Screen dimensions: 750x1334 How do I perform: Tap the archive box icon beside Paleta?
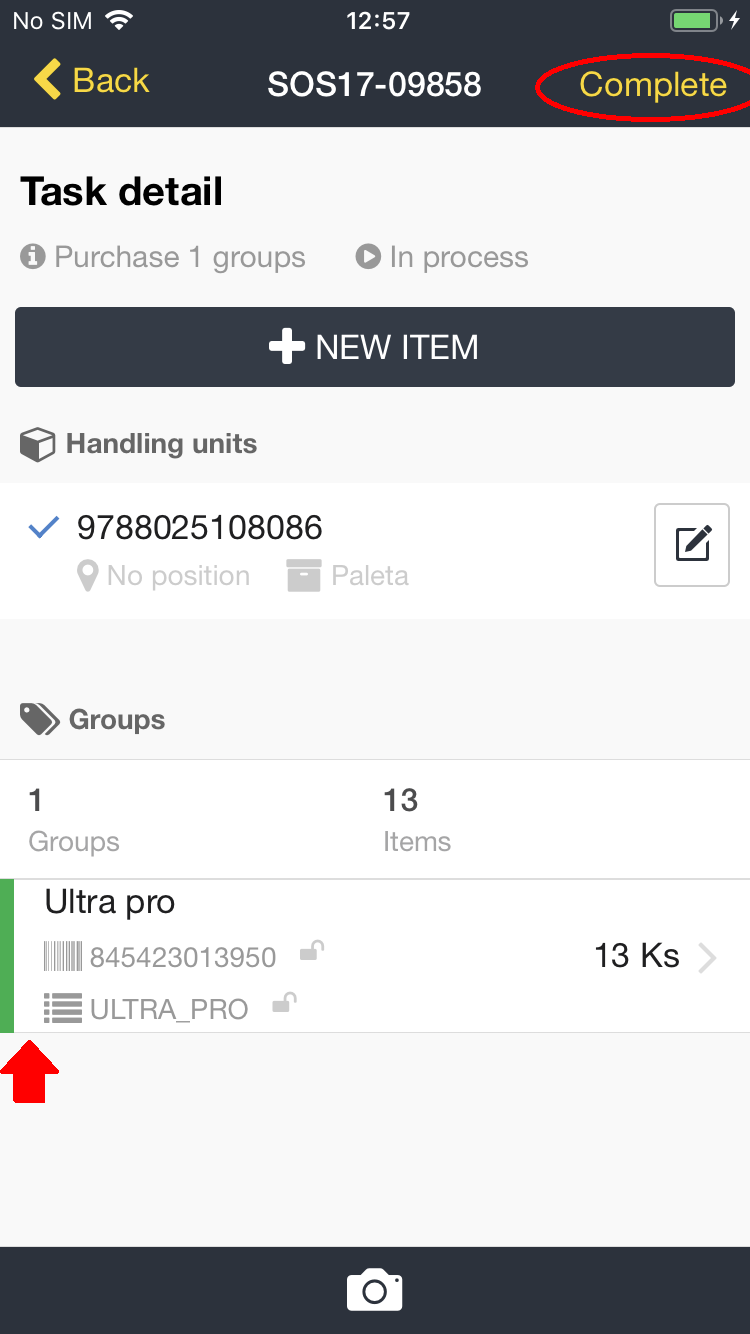click(x=303, y=576)
